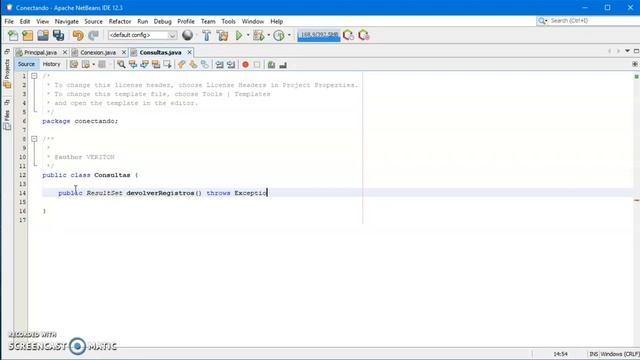Click the Debug Project icon
The image size is (640, 360).
point(258,36)
